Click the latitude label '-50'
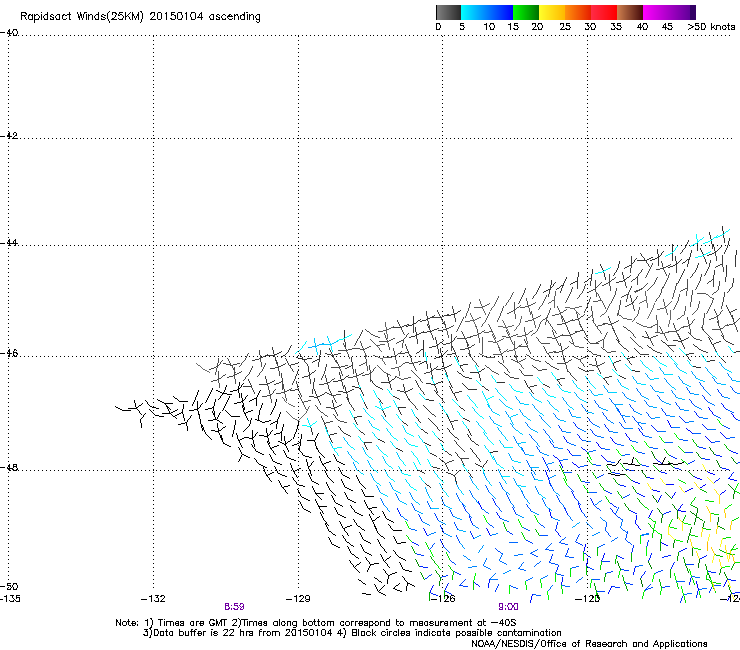The width and height of the screenshot is (740, 650). (x=9, y=586)
